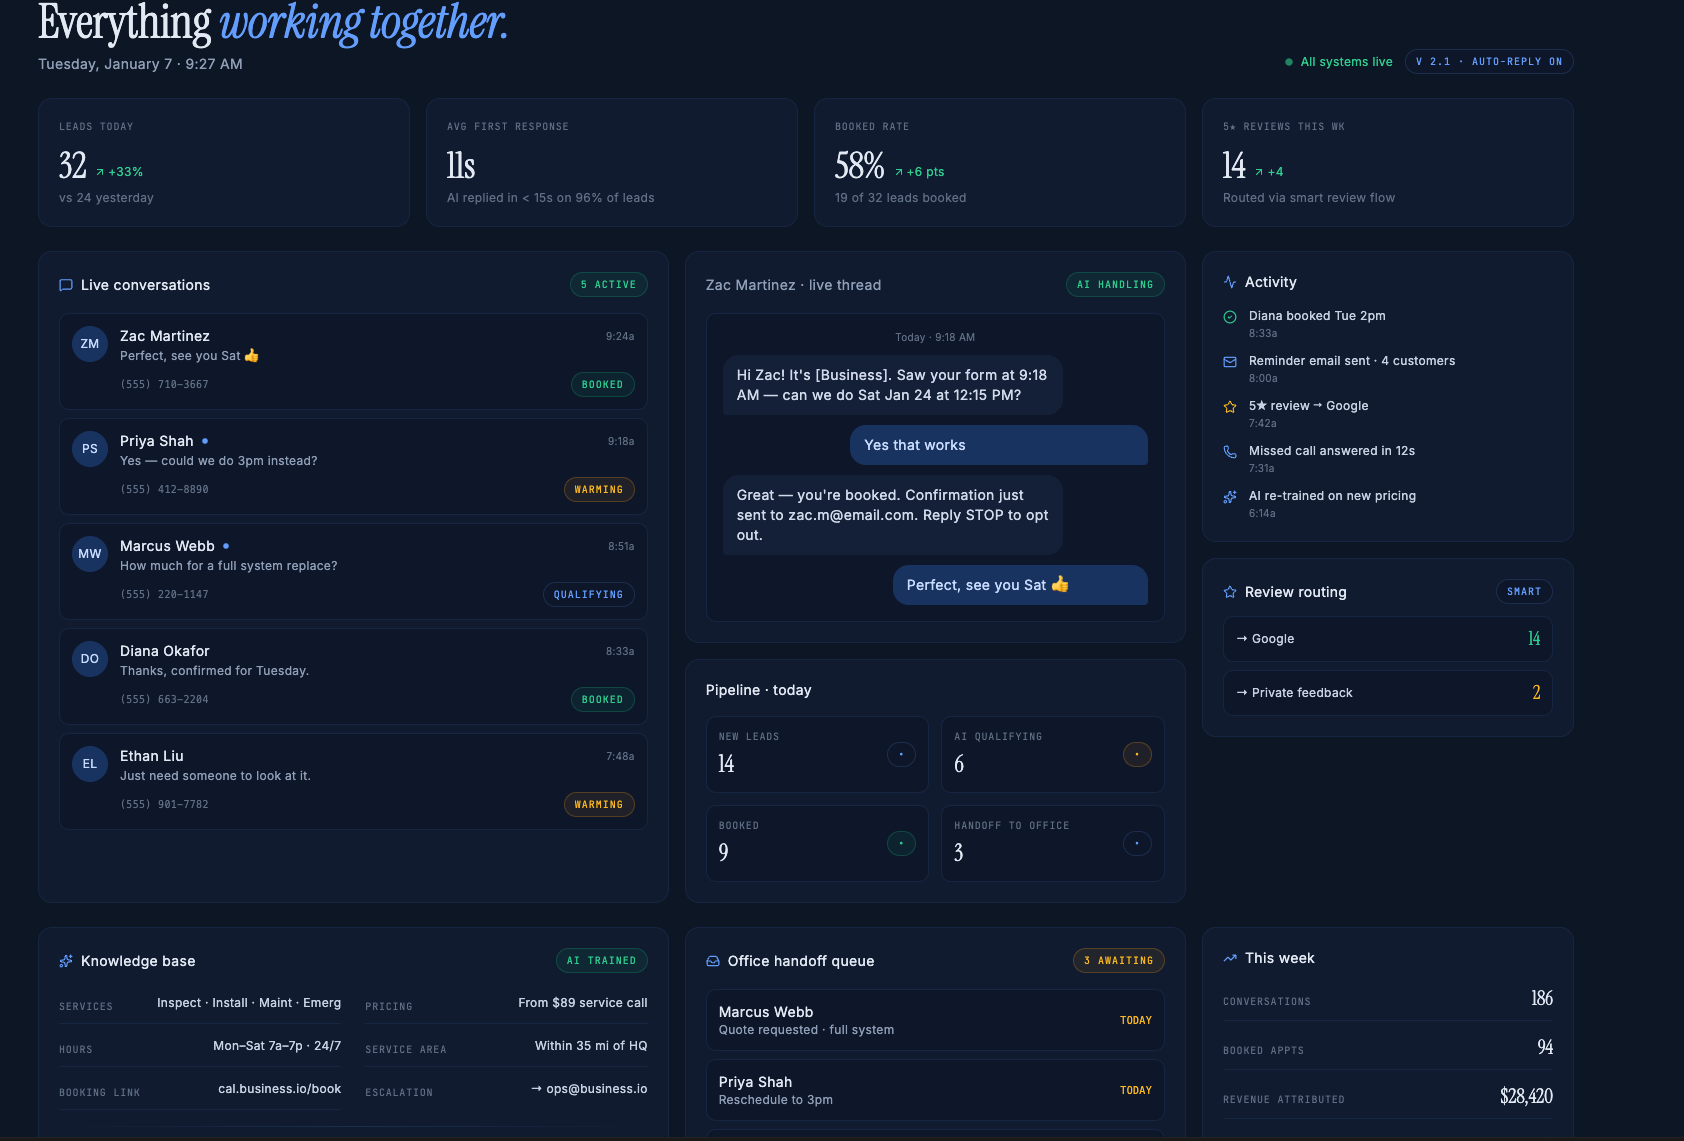Screen dimensions: 1684x1141
Task: Click the upward arrow beside +6 pts
Action: (x=898, y=172)
